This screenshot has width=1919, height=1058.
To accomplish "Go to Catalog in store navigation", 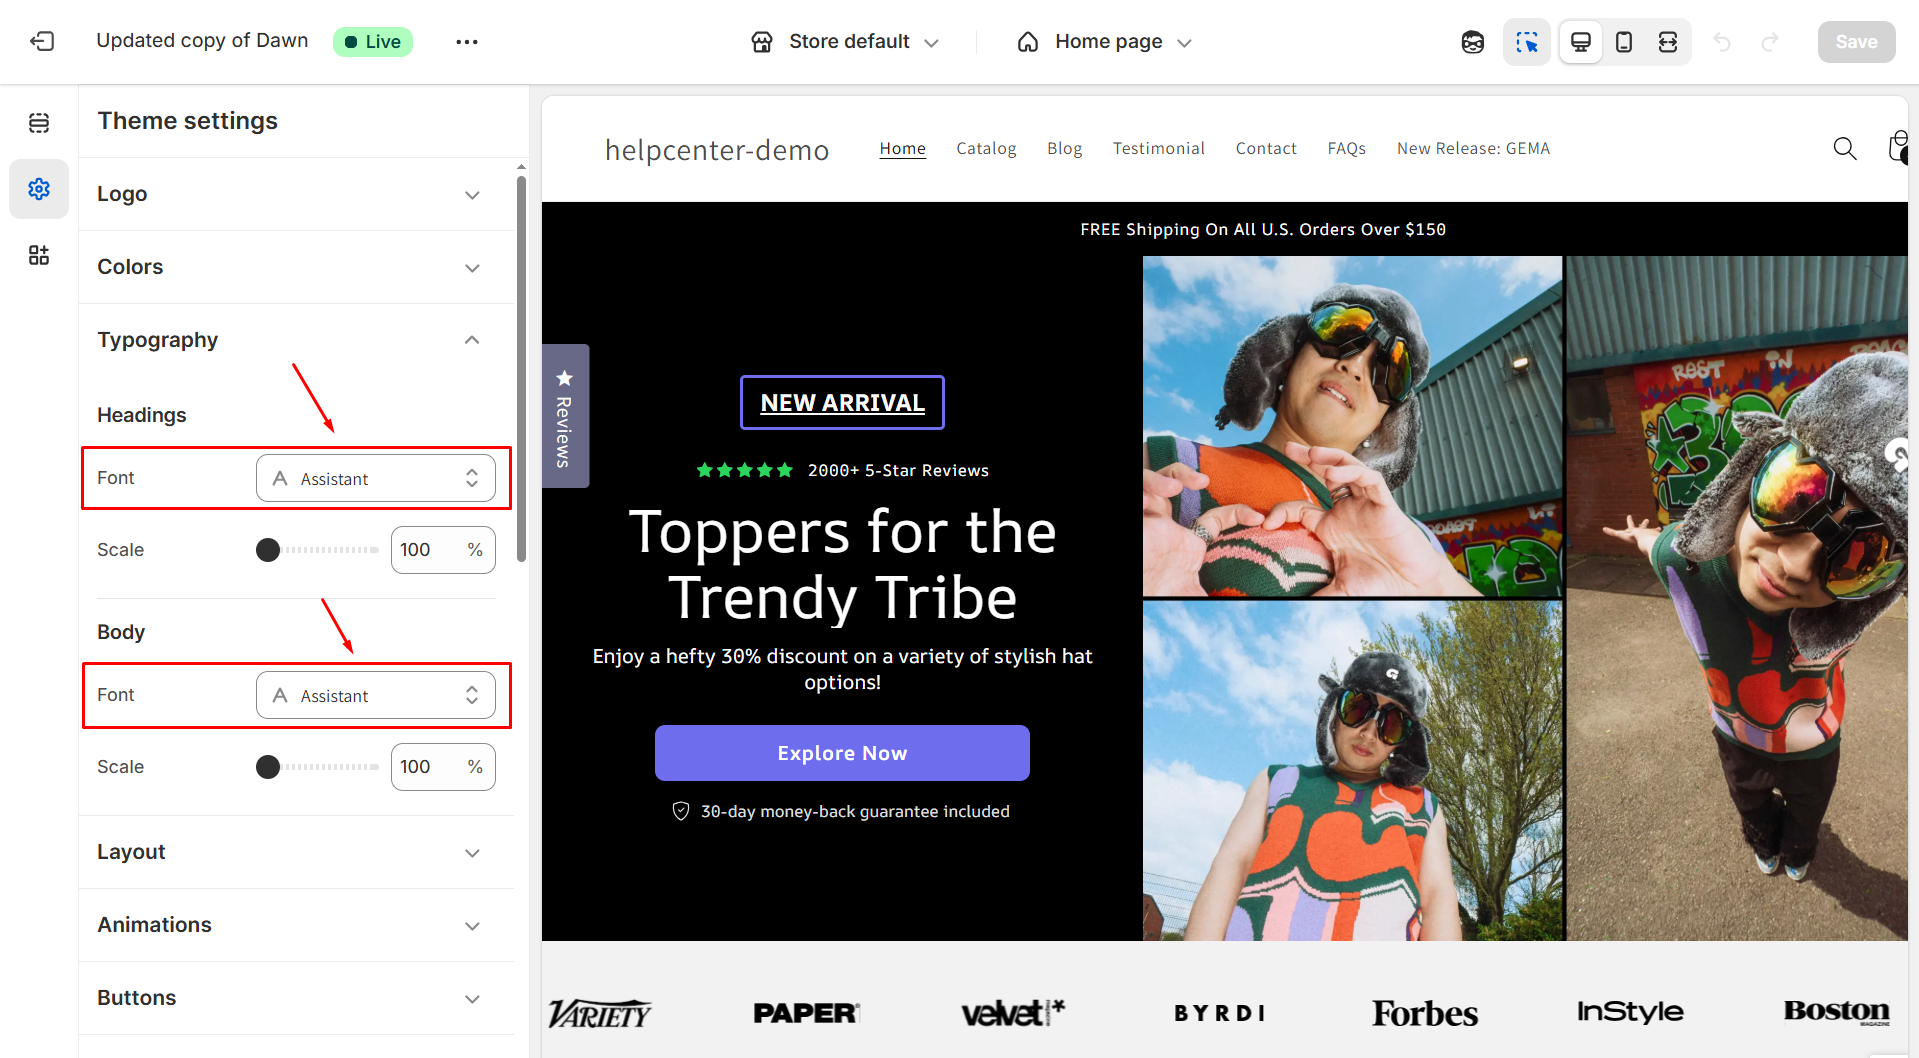I will [x=985, y=149].
